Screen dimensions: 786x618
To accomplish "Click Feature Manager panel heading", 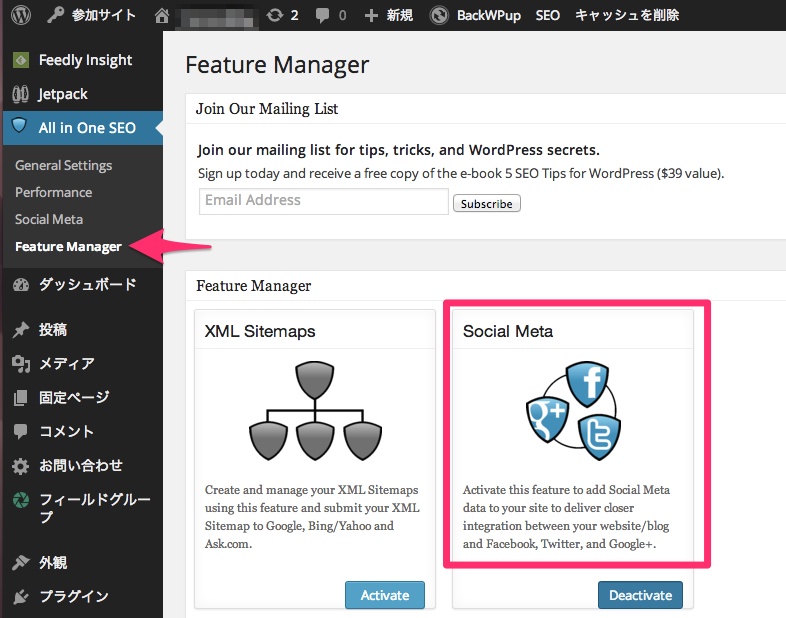I will click(x=254, y=286).
